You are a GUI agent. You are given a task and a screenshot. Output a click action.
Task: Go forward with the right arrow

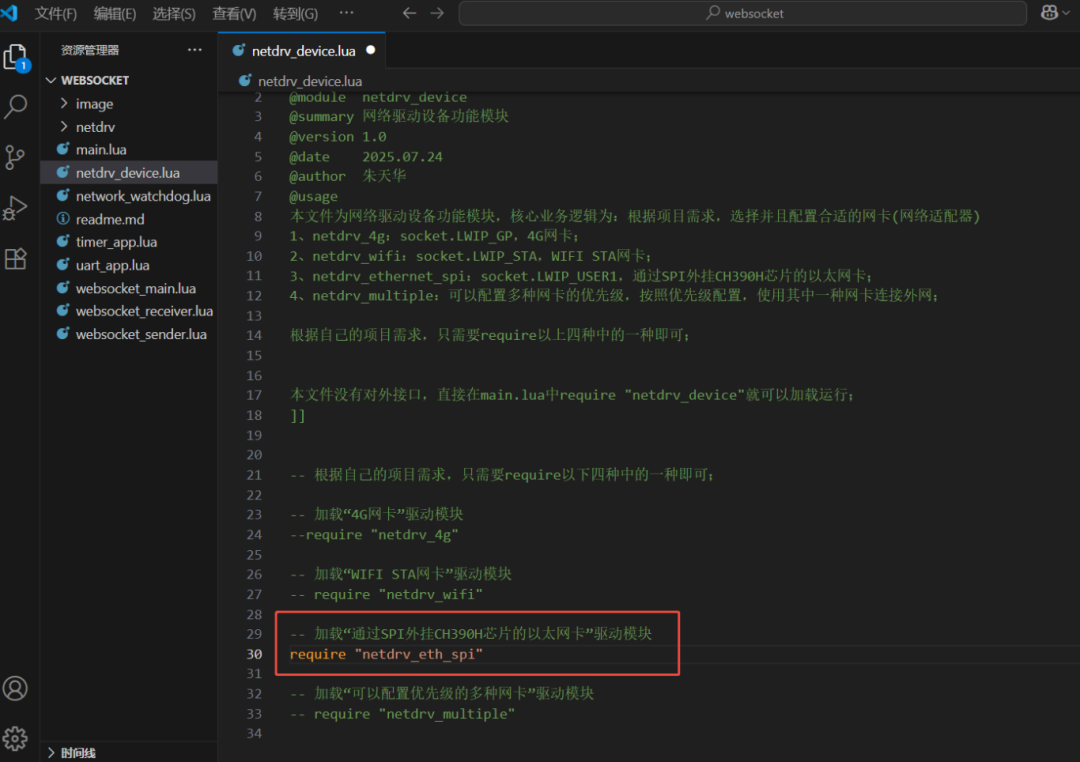[x=437, y=13]
